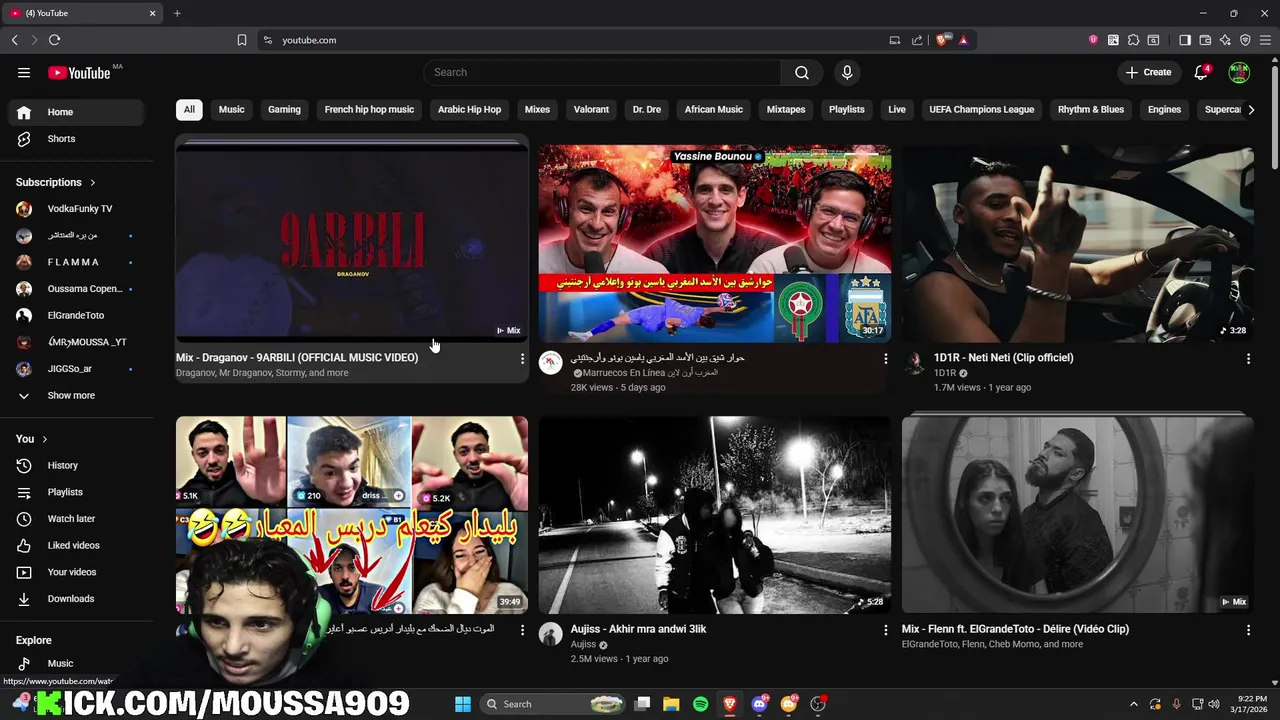Open Brave Leo AI sparkle icon
The image size is (1280, 720).
1225,40
